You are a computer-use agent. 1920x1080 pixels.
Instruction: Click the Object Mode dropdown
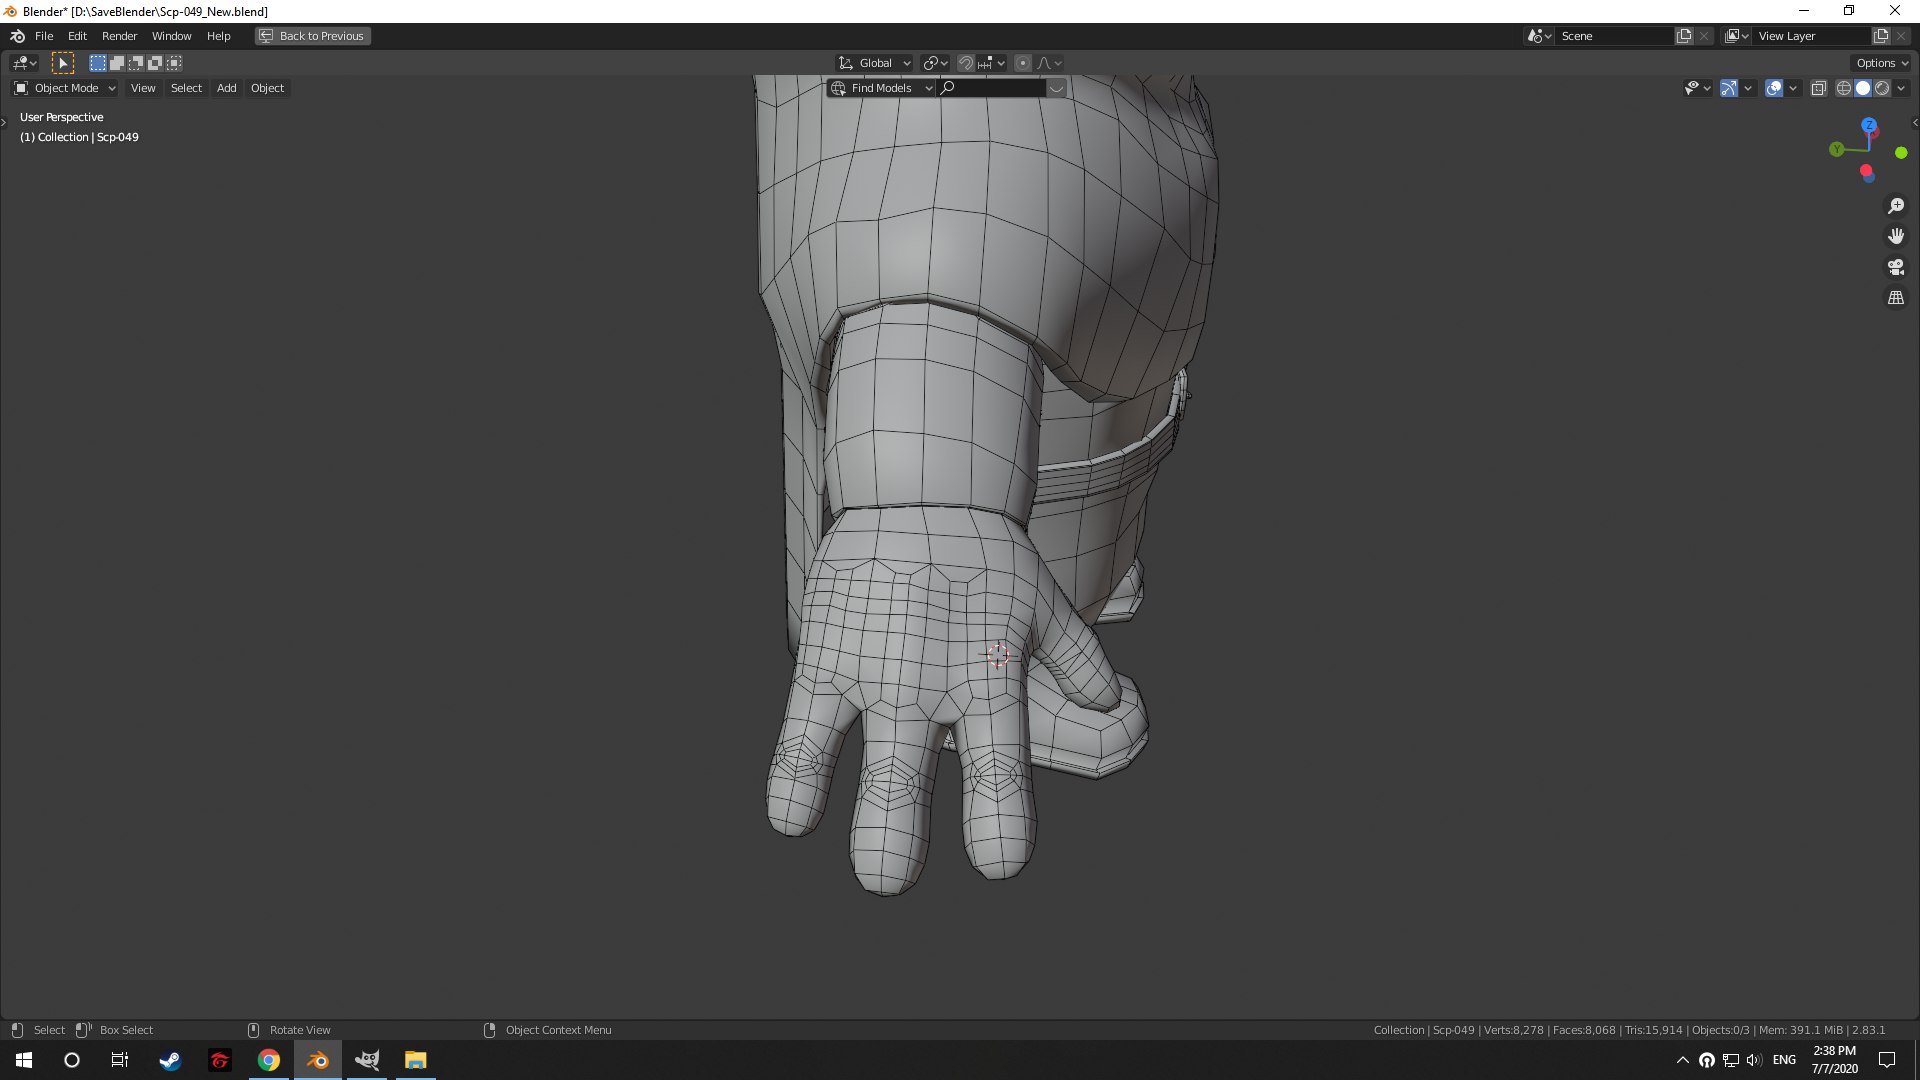tap(65, 87)
